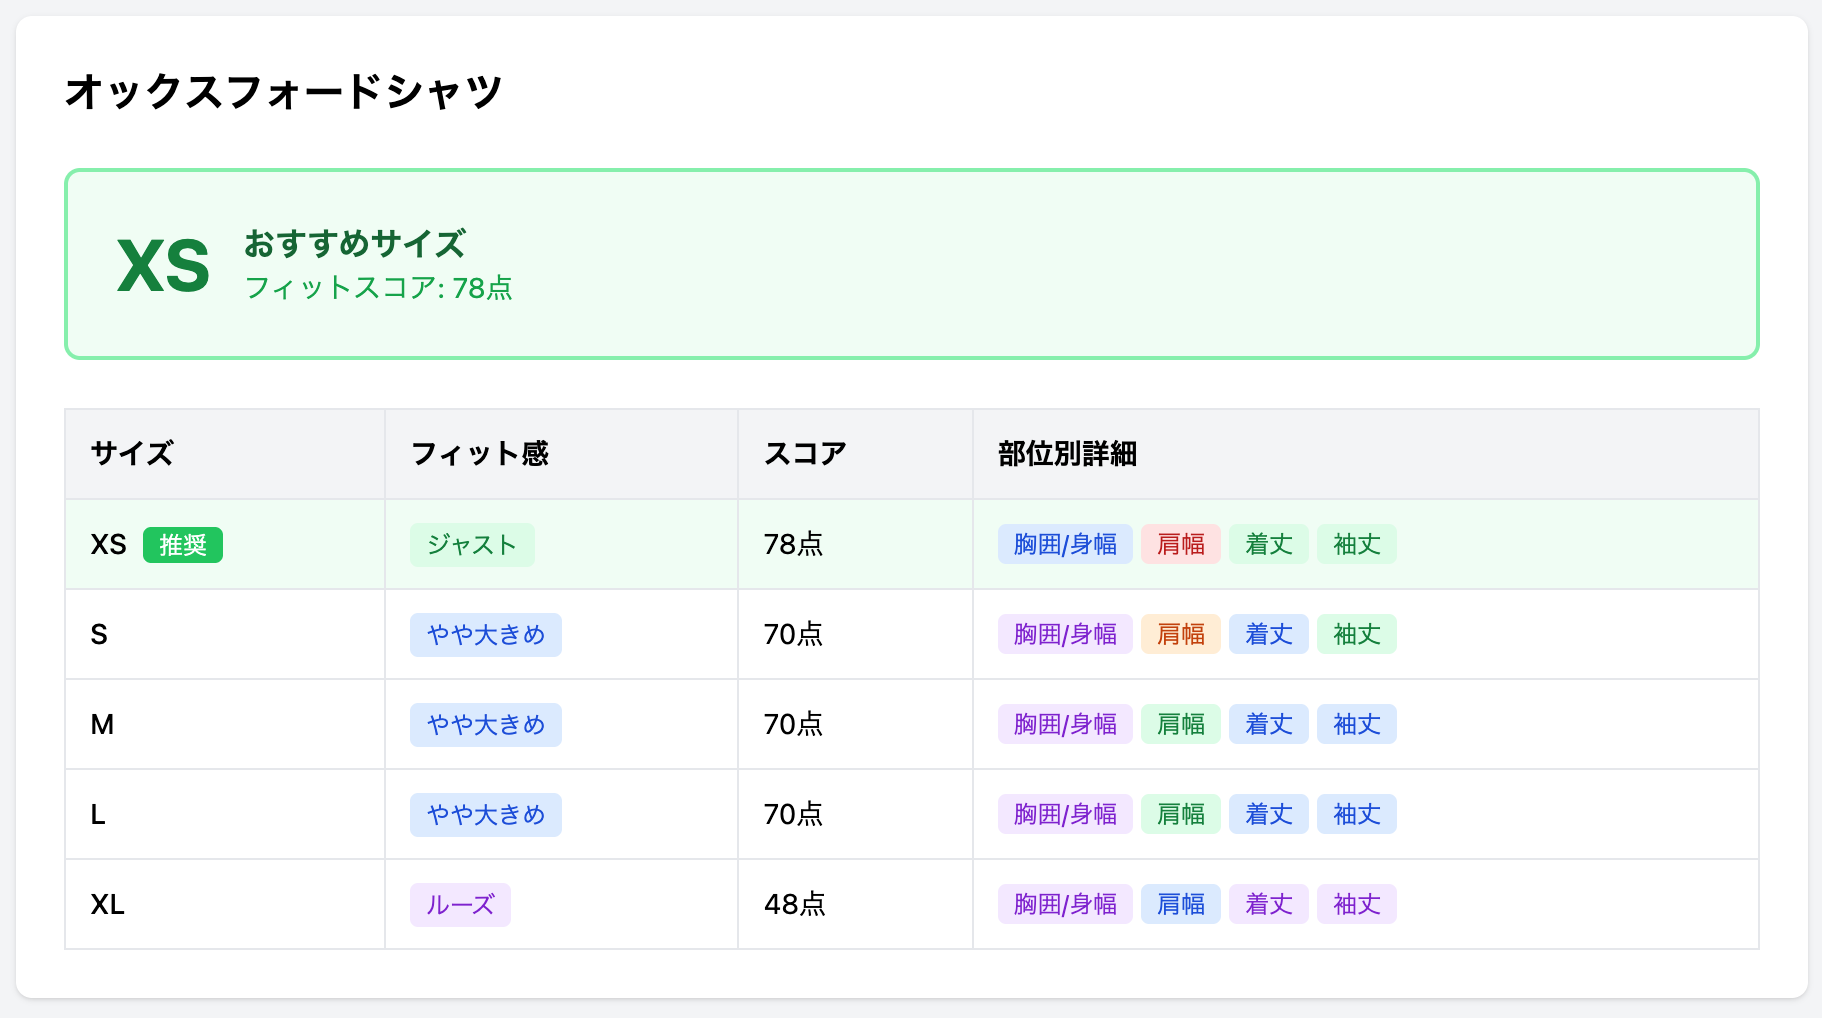Select the スコア column header
Screen dimensions: 1822x1018
805,453
